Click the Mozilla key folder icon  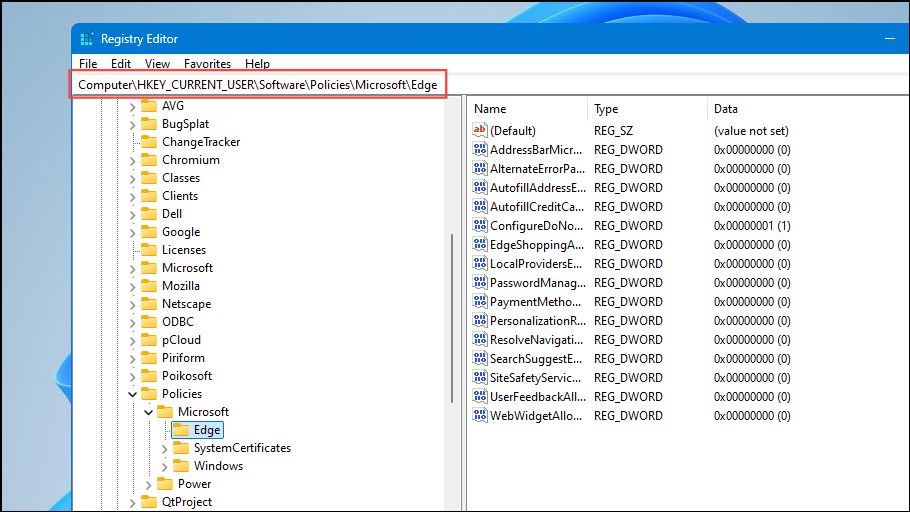[149, 286]
